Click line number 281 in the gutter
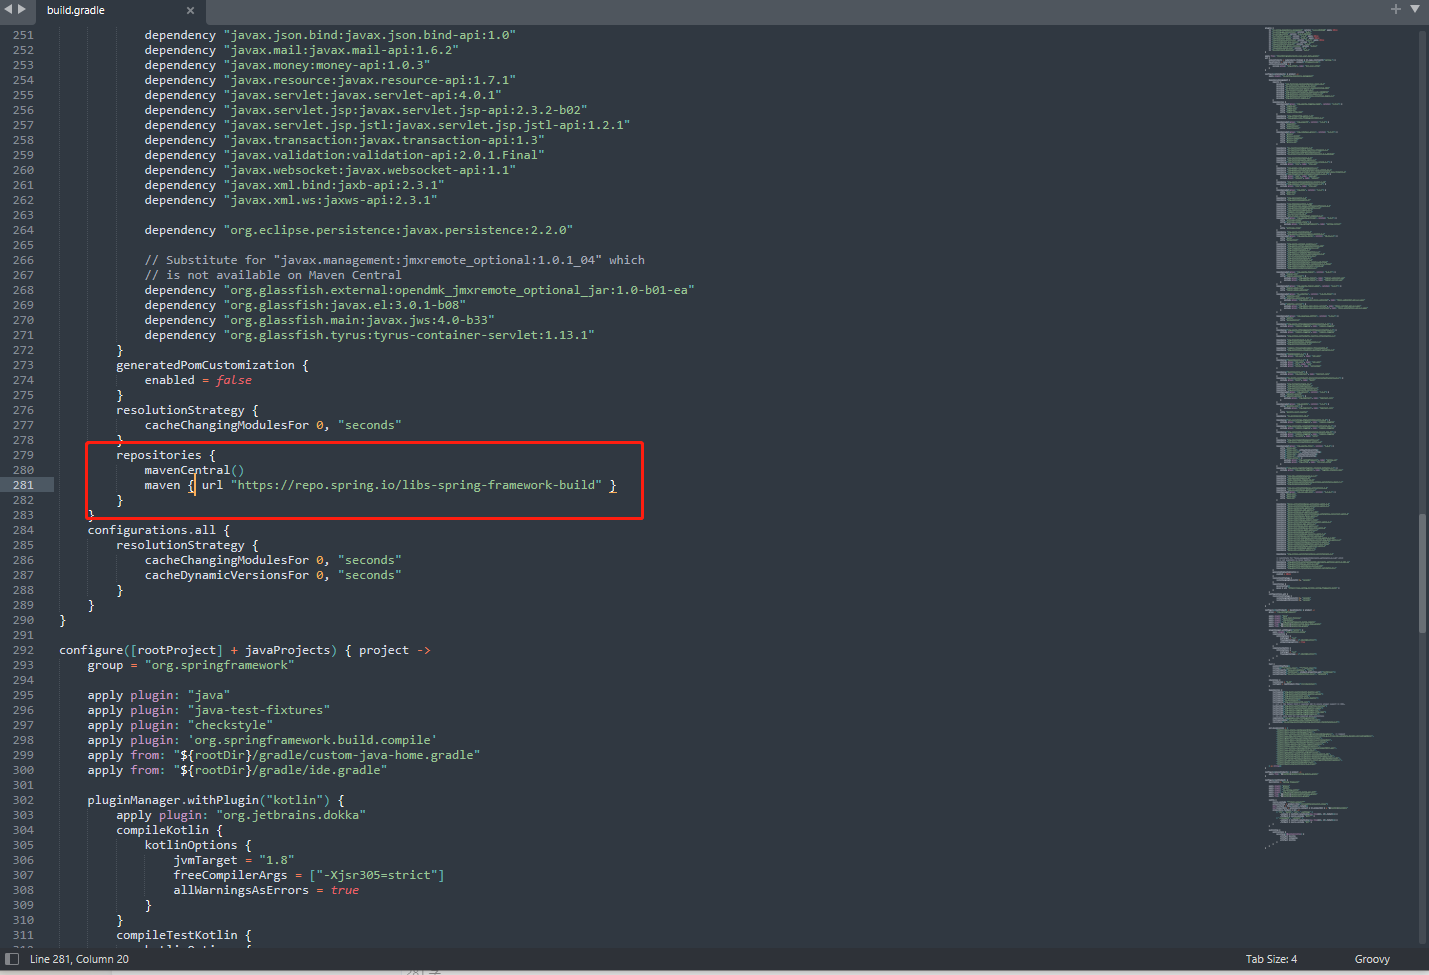 point(23,485)
